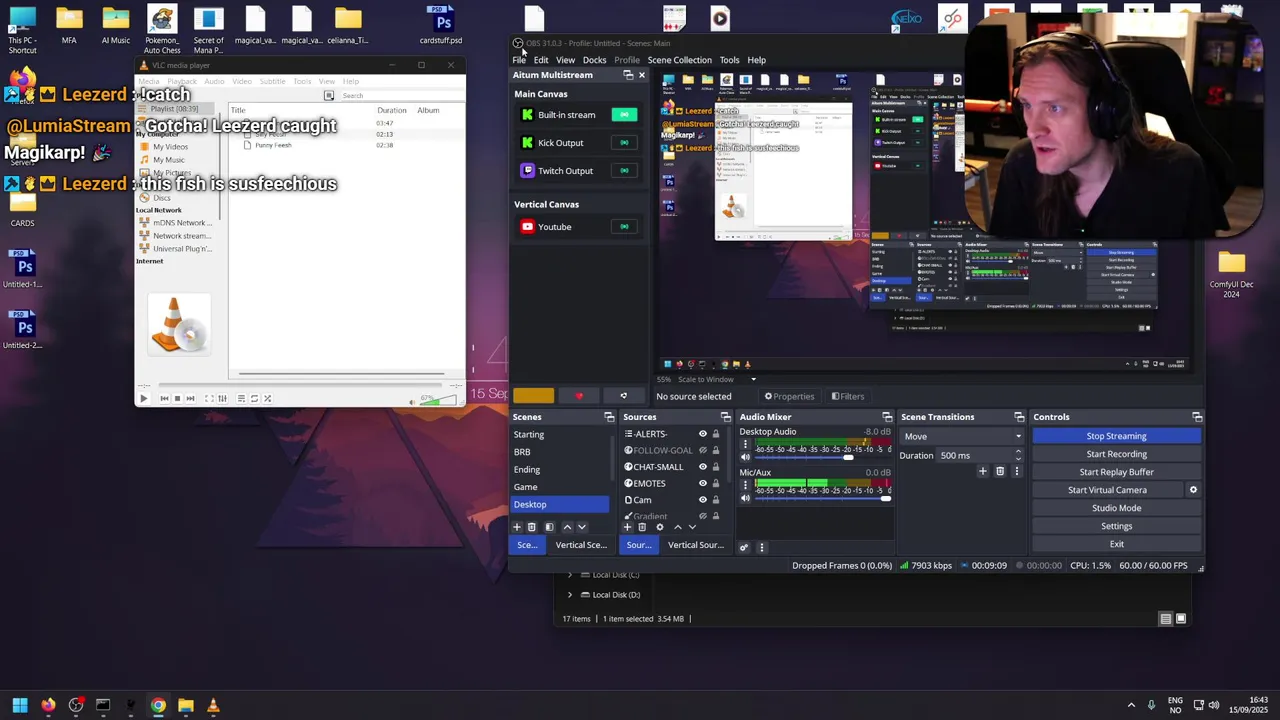Open scene filters icon in Scenes dock
Viewport: 1280px width, 720px height.
(x=549, y=527)
